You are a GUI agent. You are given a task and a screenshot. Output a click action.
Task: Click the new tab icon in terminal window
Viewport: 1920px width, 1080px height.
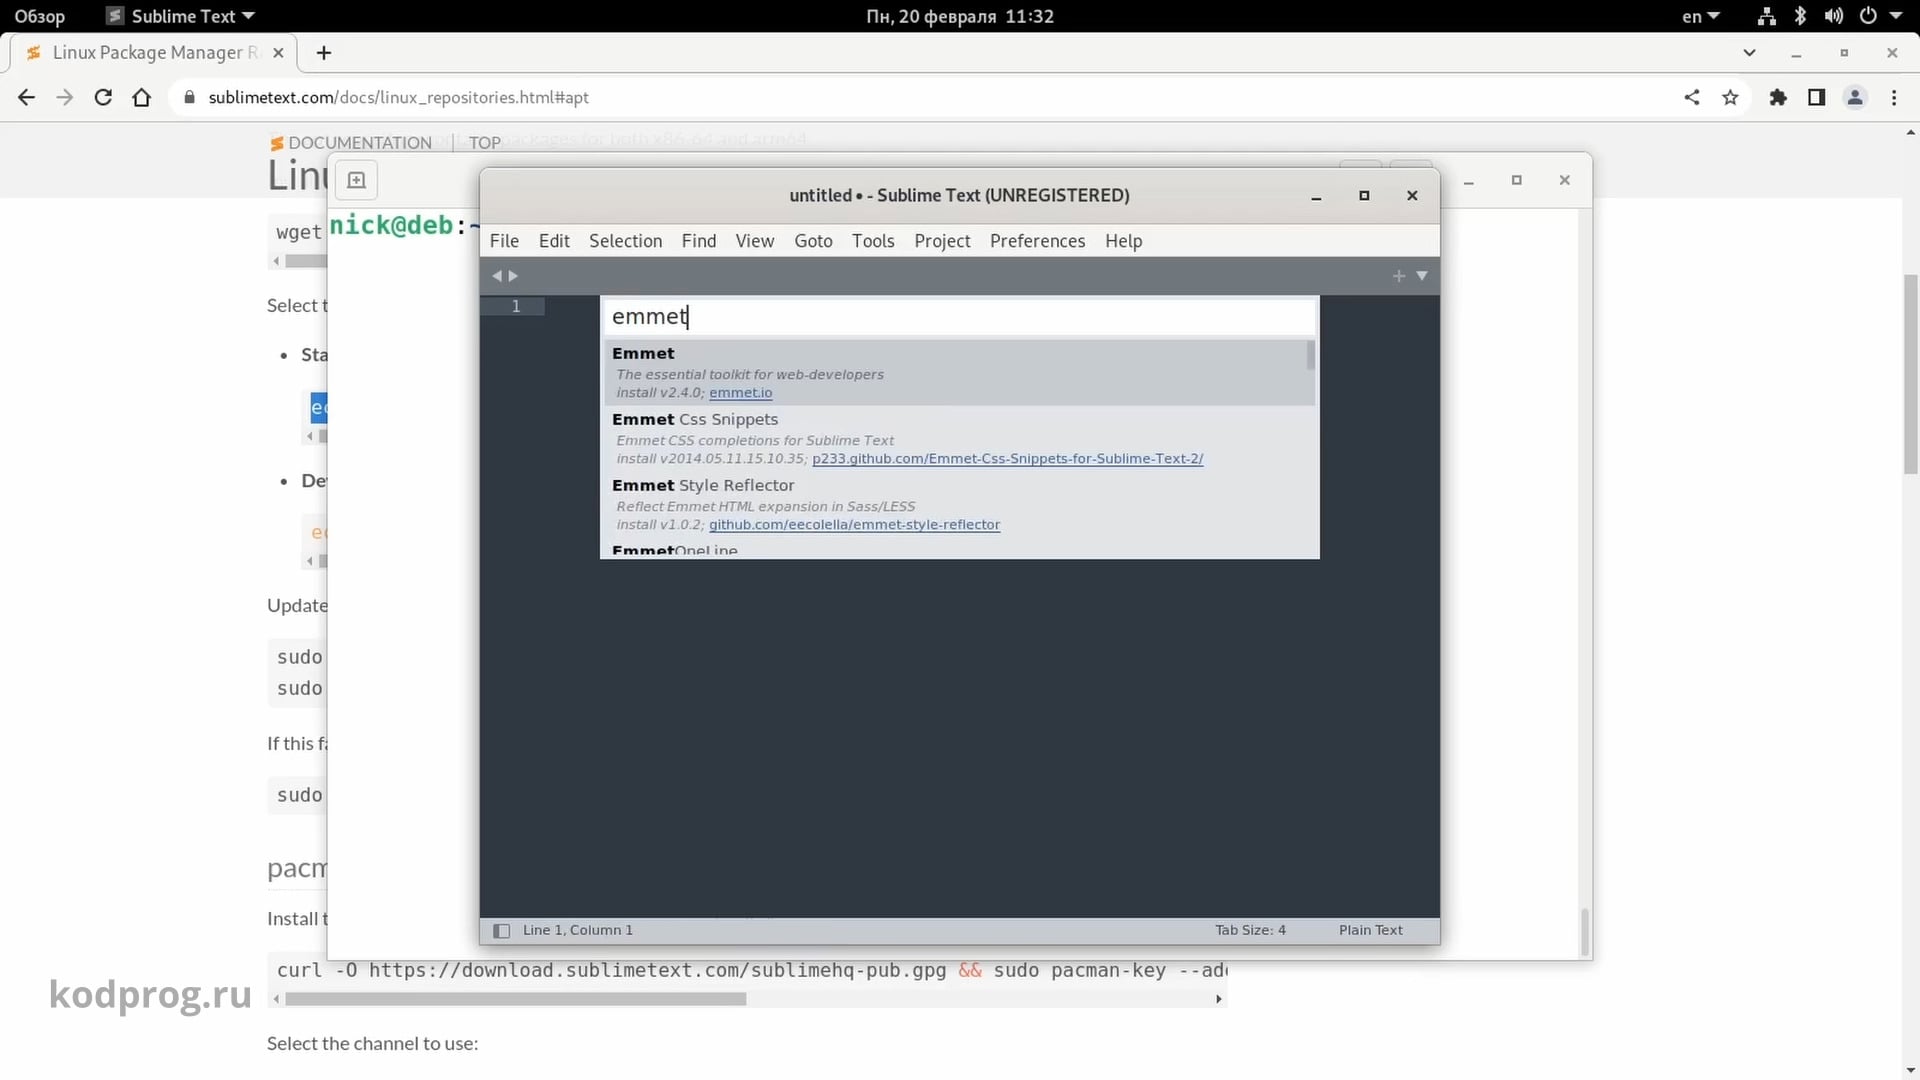click(356, 180)
